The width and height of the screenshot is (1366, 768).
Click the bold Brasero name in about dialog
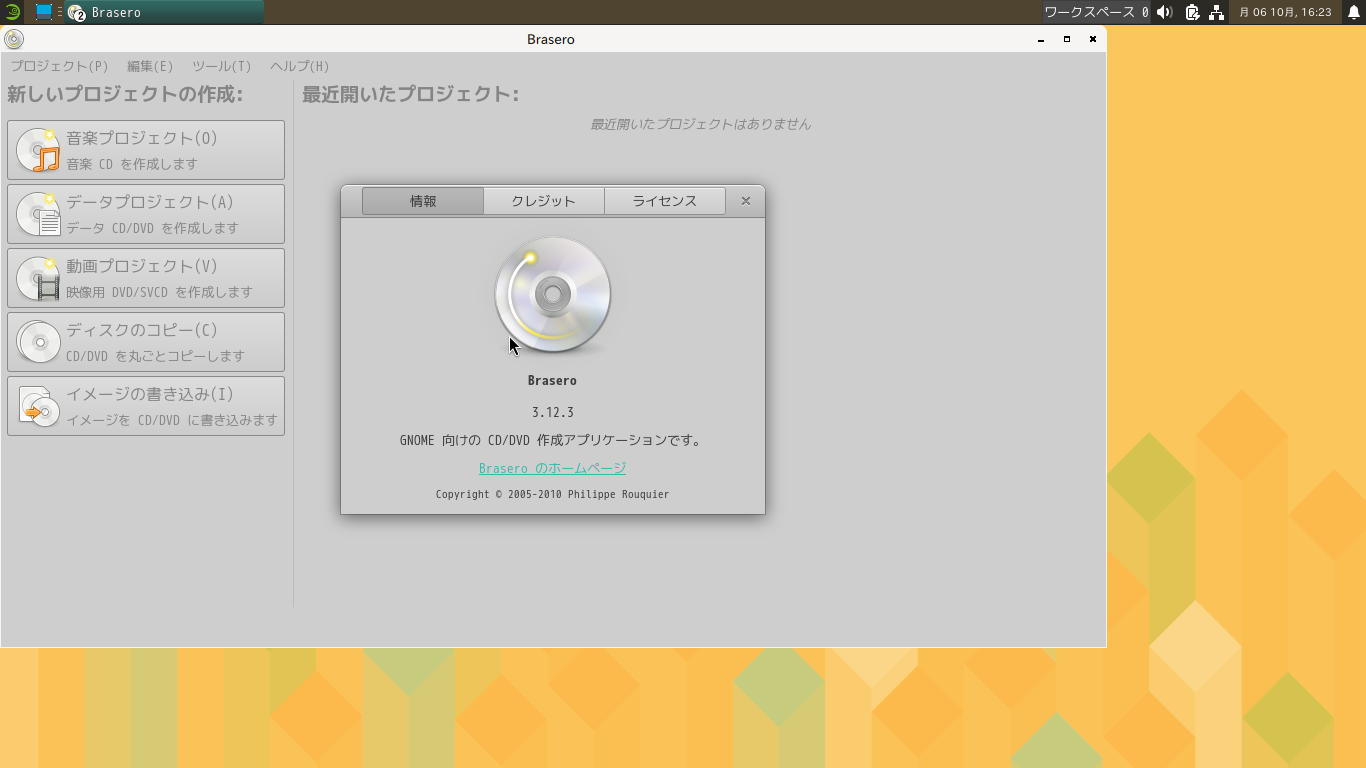pos(553,380)
